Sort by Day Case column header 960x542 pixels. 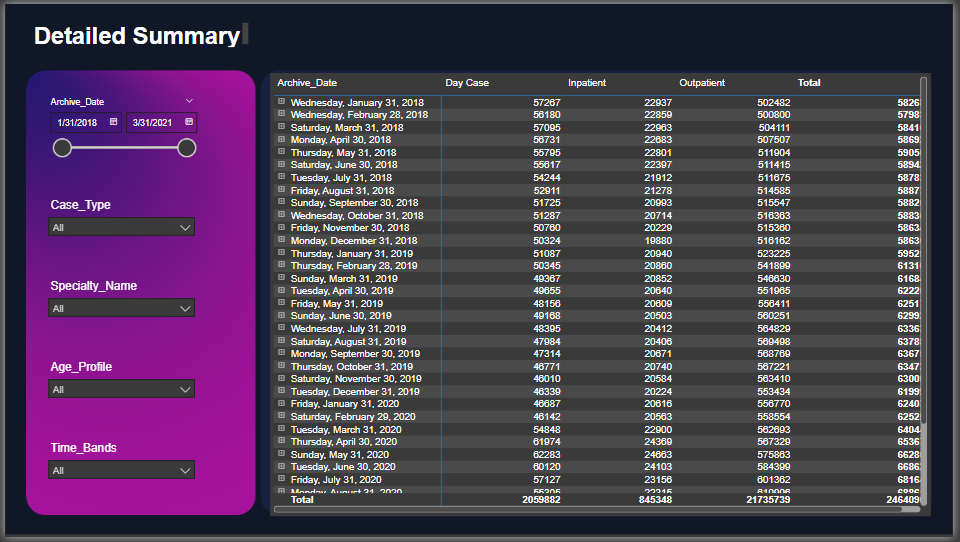tap(467, 83)
